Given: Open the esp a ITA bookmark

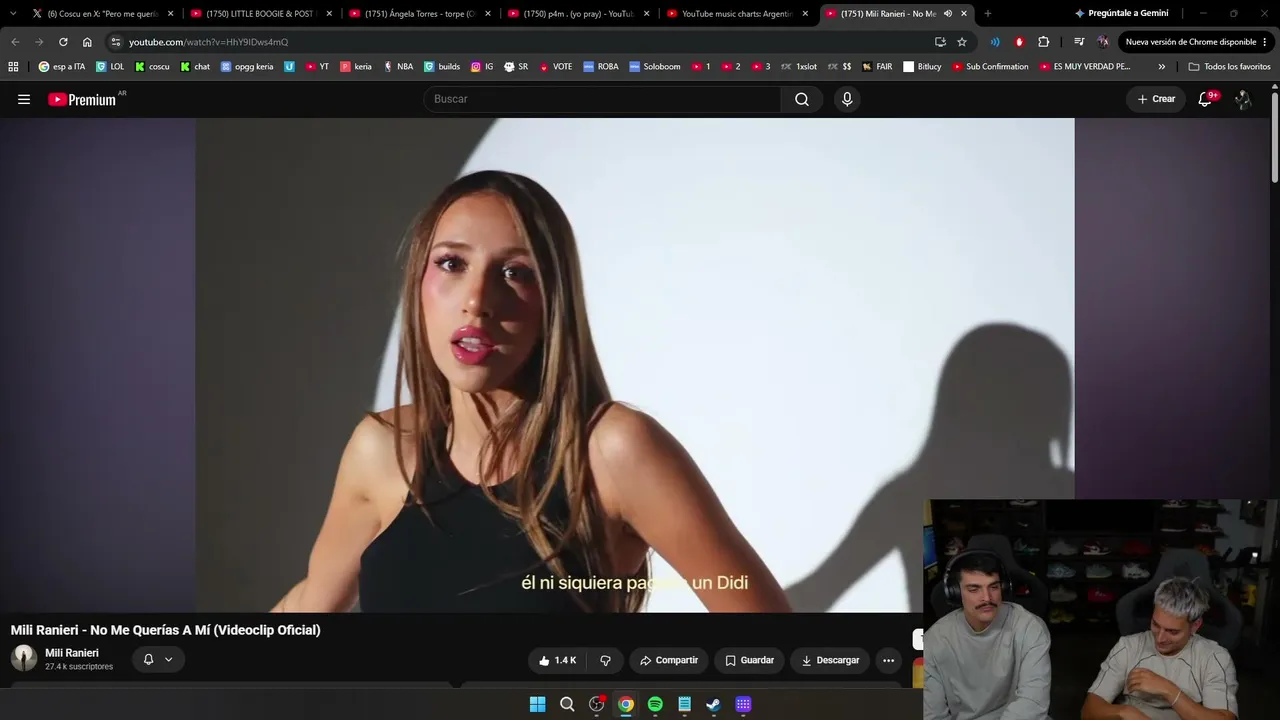Looking at the screenshot, I should click(62, 67).
